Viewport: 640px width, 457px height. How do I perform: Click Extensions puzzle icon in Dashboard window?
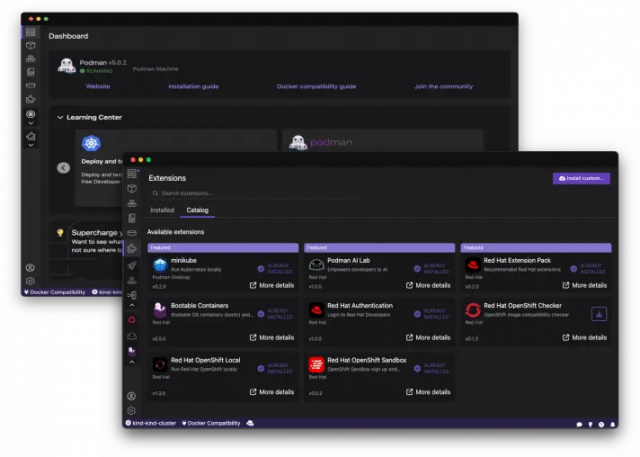[x=31, y=99]
